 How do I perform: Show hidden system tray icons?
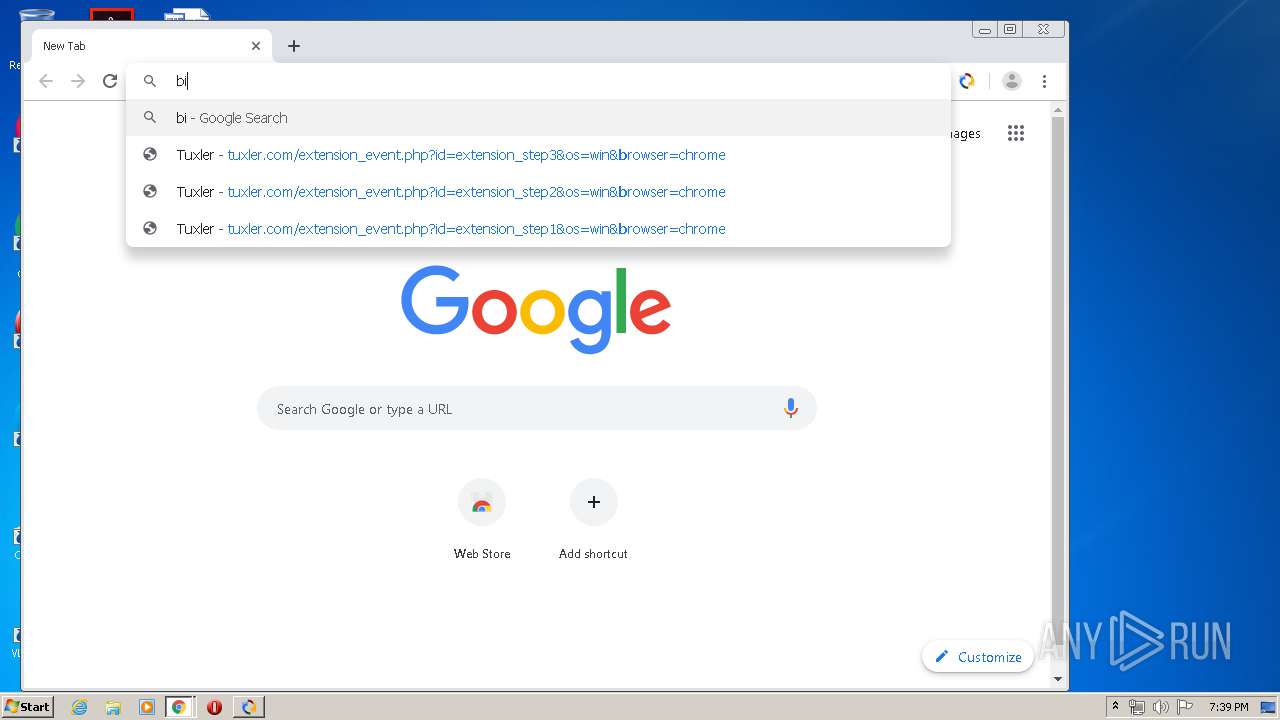[x=1115, y=707]
